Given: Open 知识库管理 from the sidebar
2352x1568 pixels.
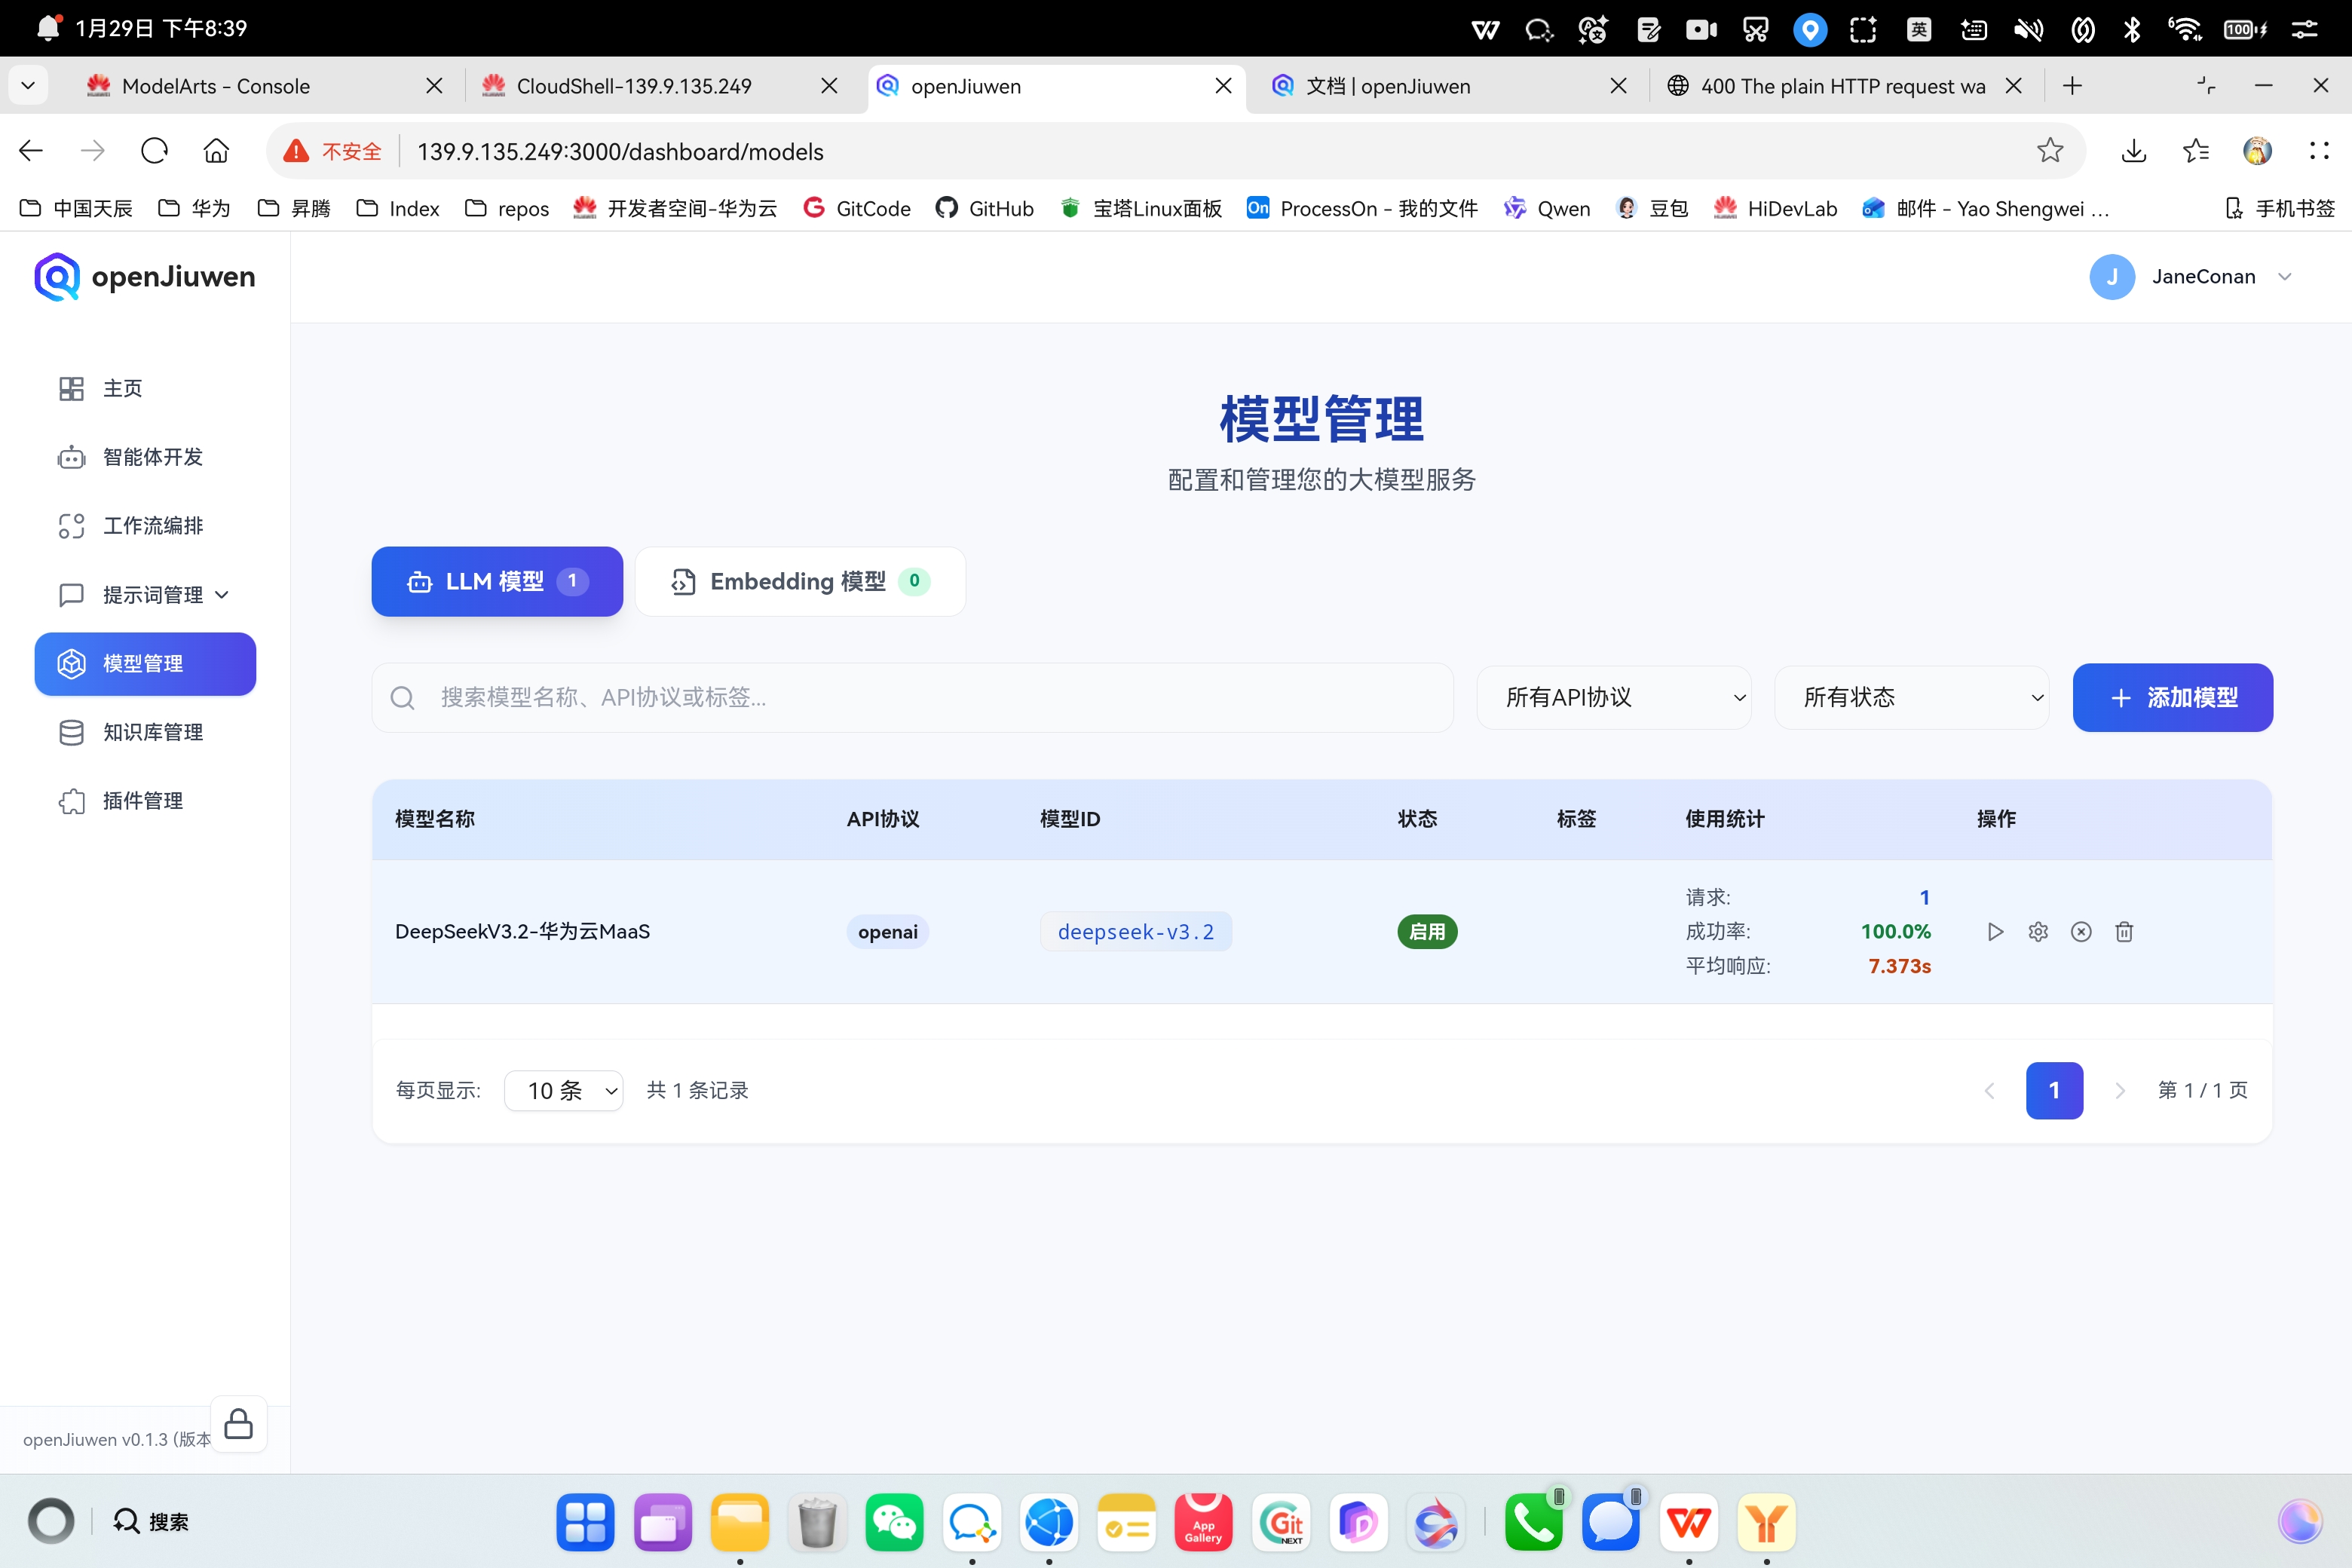Looking at the screenshot, I should (x=152, y=732).
